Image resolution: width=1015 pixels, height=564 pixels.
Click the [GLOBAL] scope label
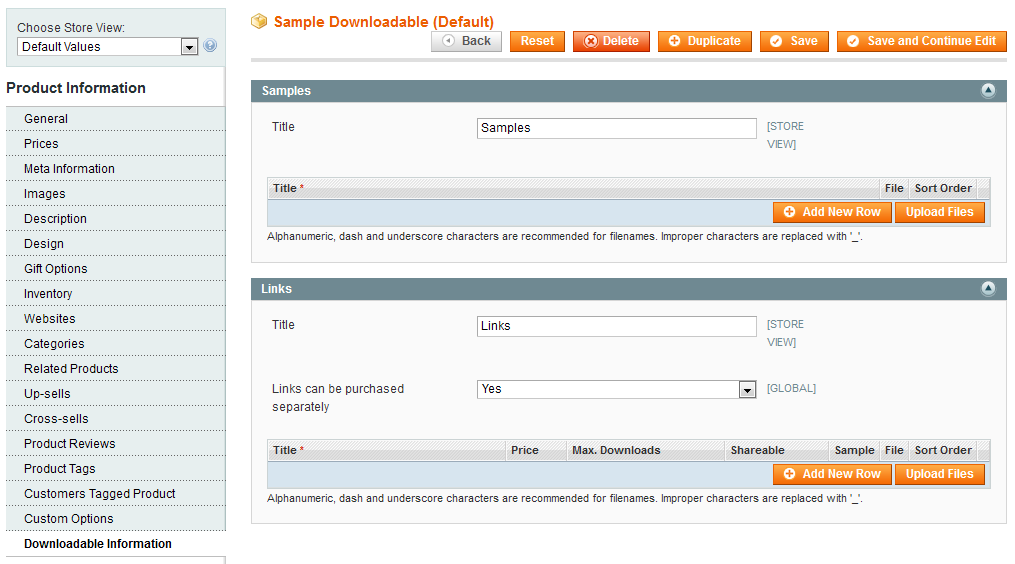click(x=791, y=389)
